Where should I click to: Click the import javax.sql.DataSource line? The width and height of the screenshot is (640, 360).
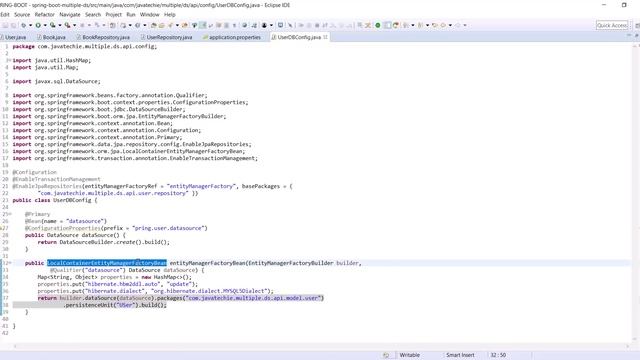pos(56,81)
